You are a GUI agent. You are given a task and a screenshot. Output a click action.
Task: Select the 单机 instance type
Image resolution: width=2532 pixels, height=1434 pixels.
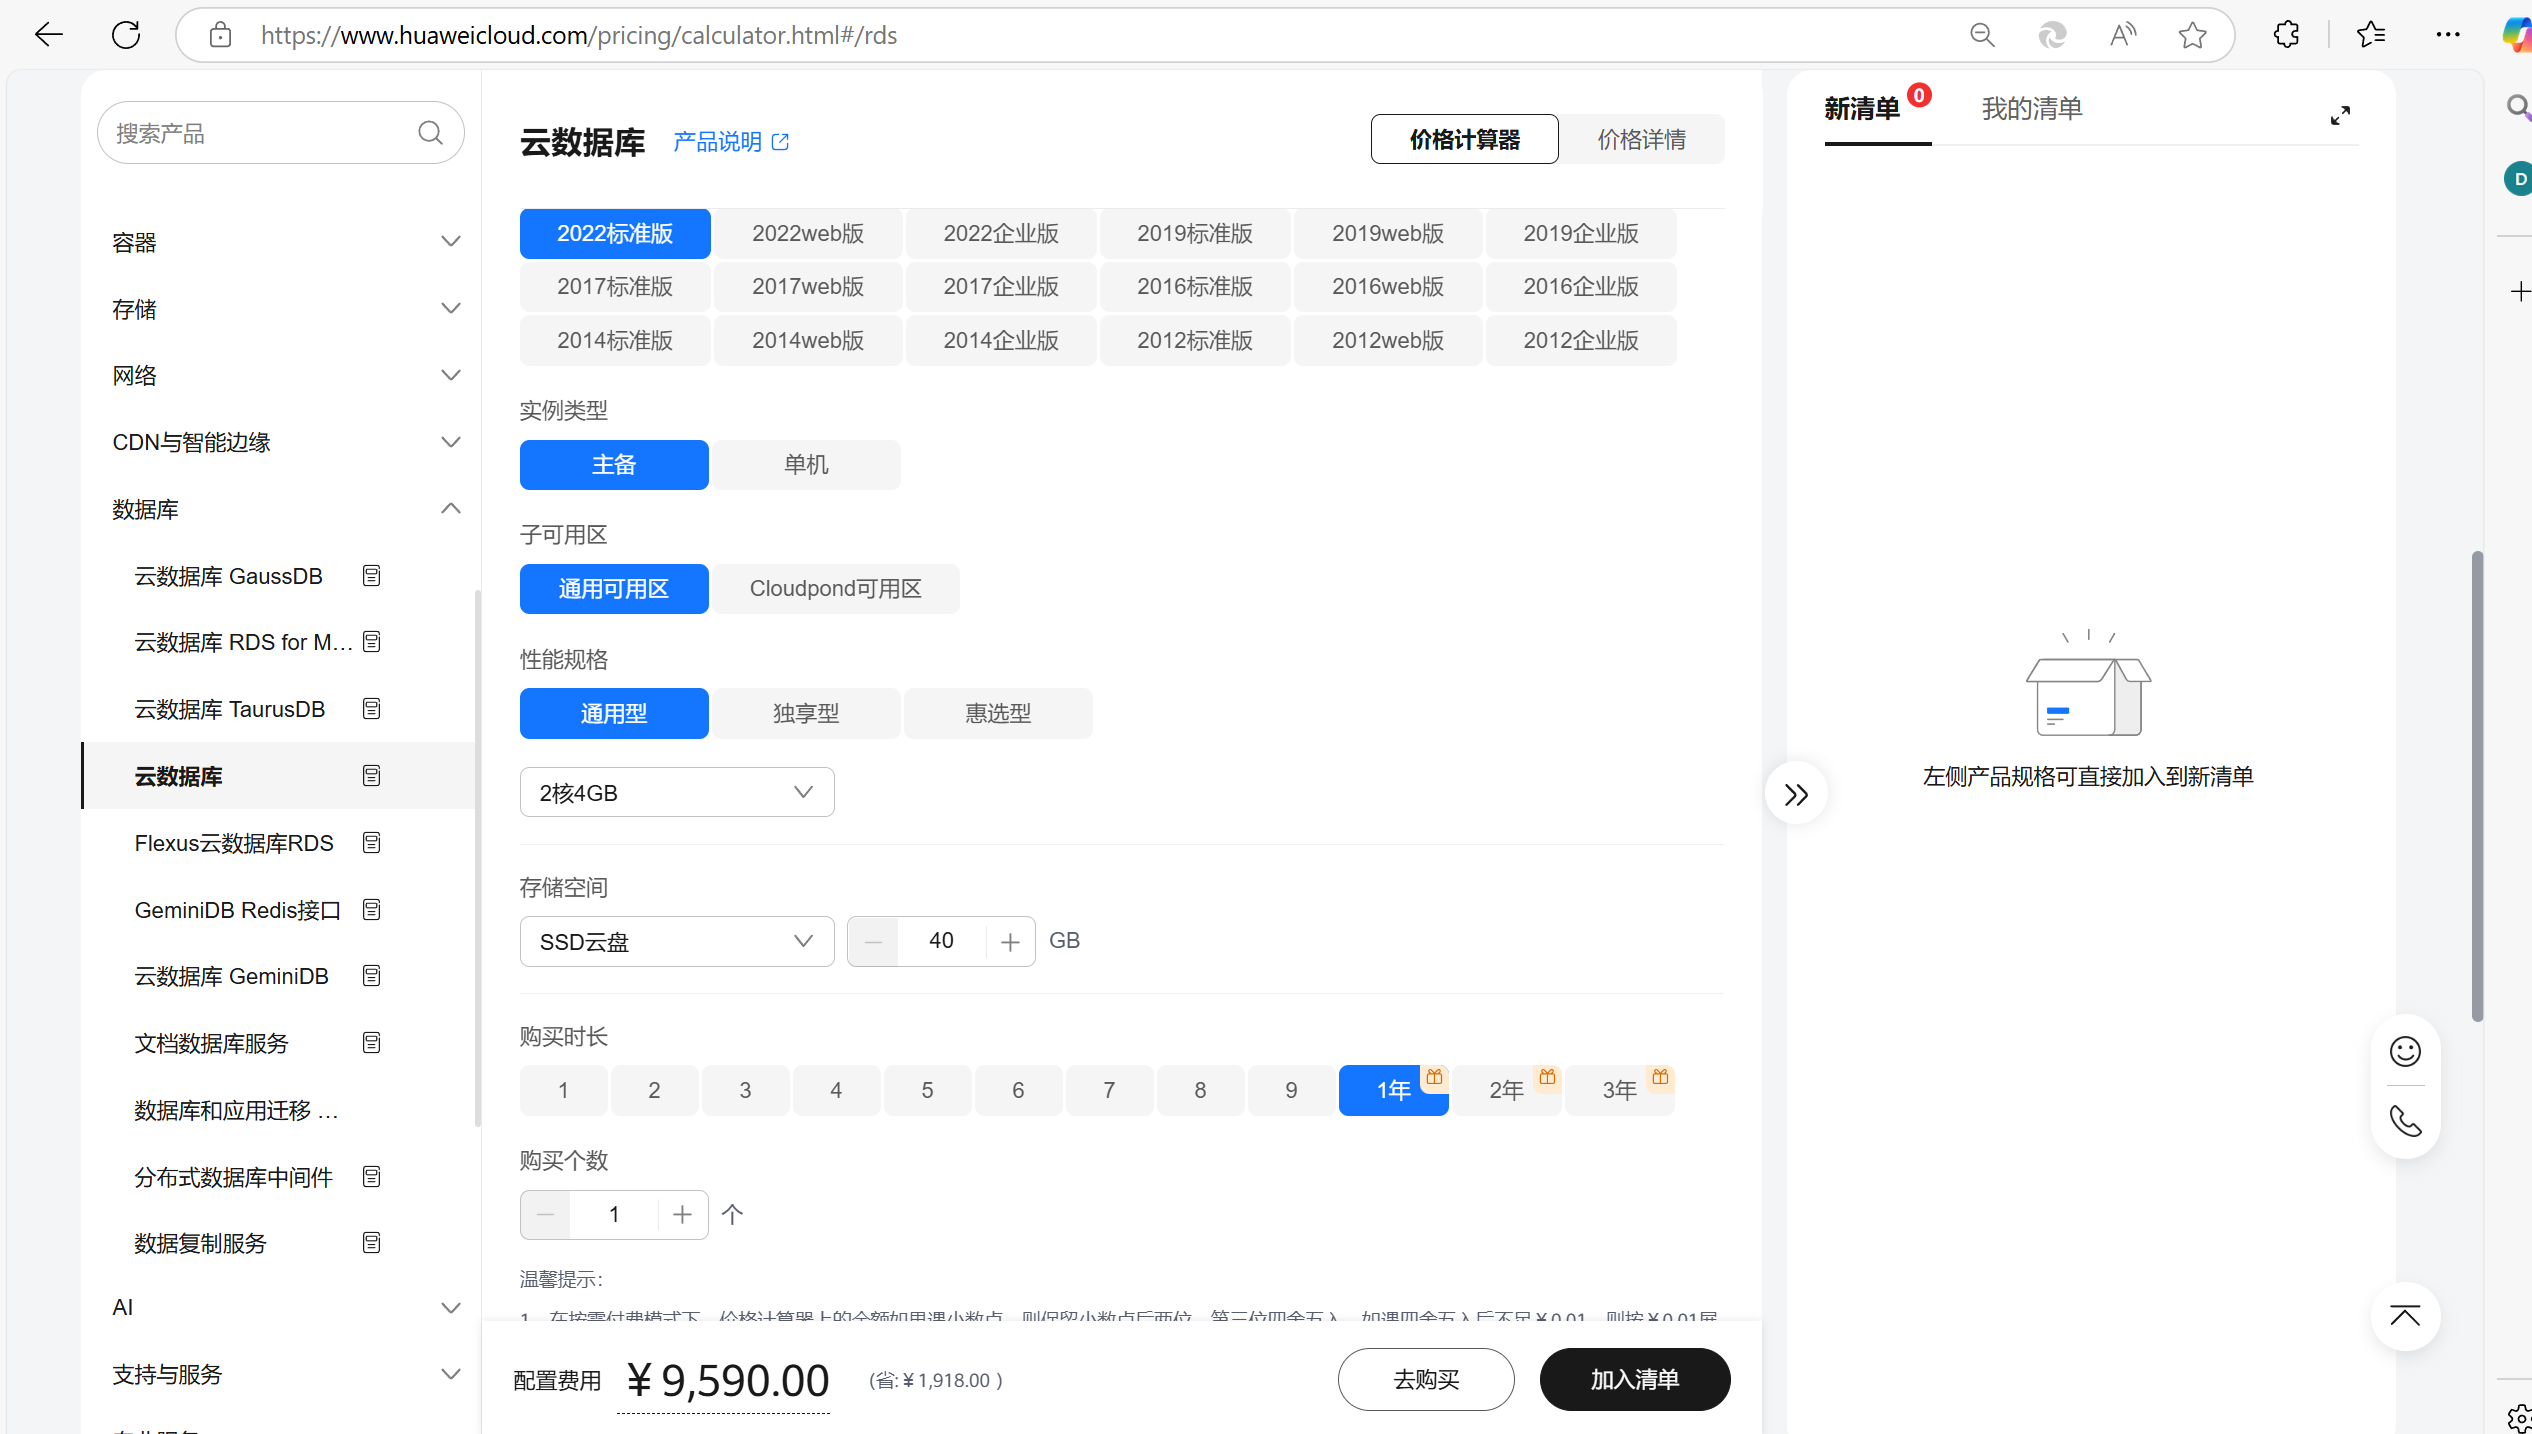coord(806,465)
